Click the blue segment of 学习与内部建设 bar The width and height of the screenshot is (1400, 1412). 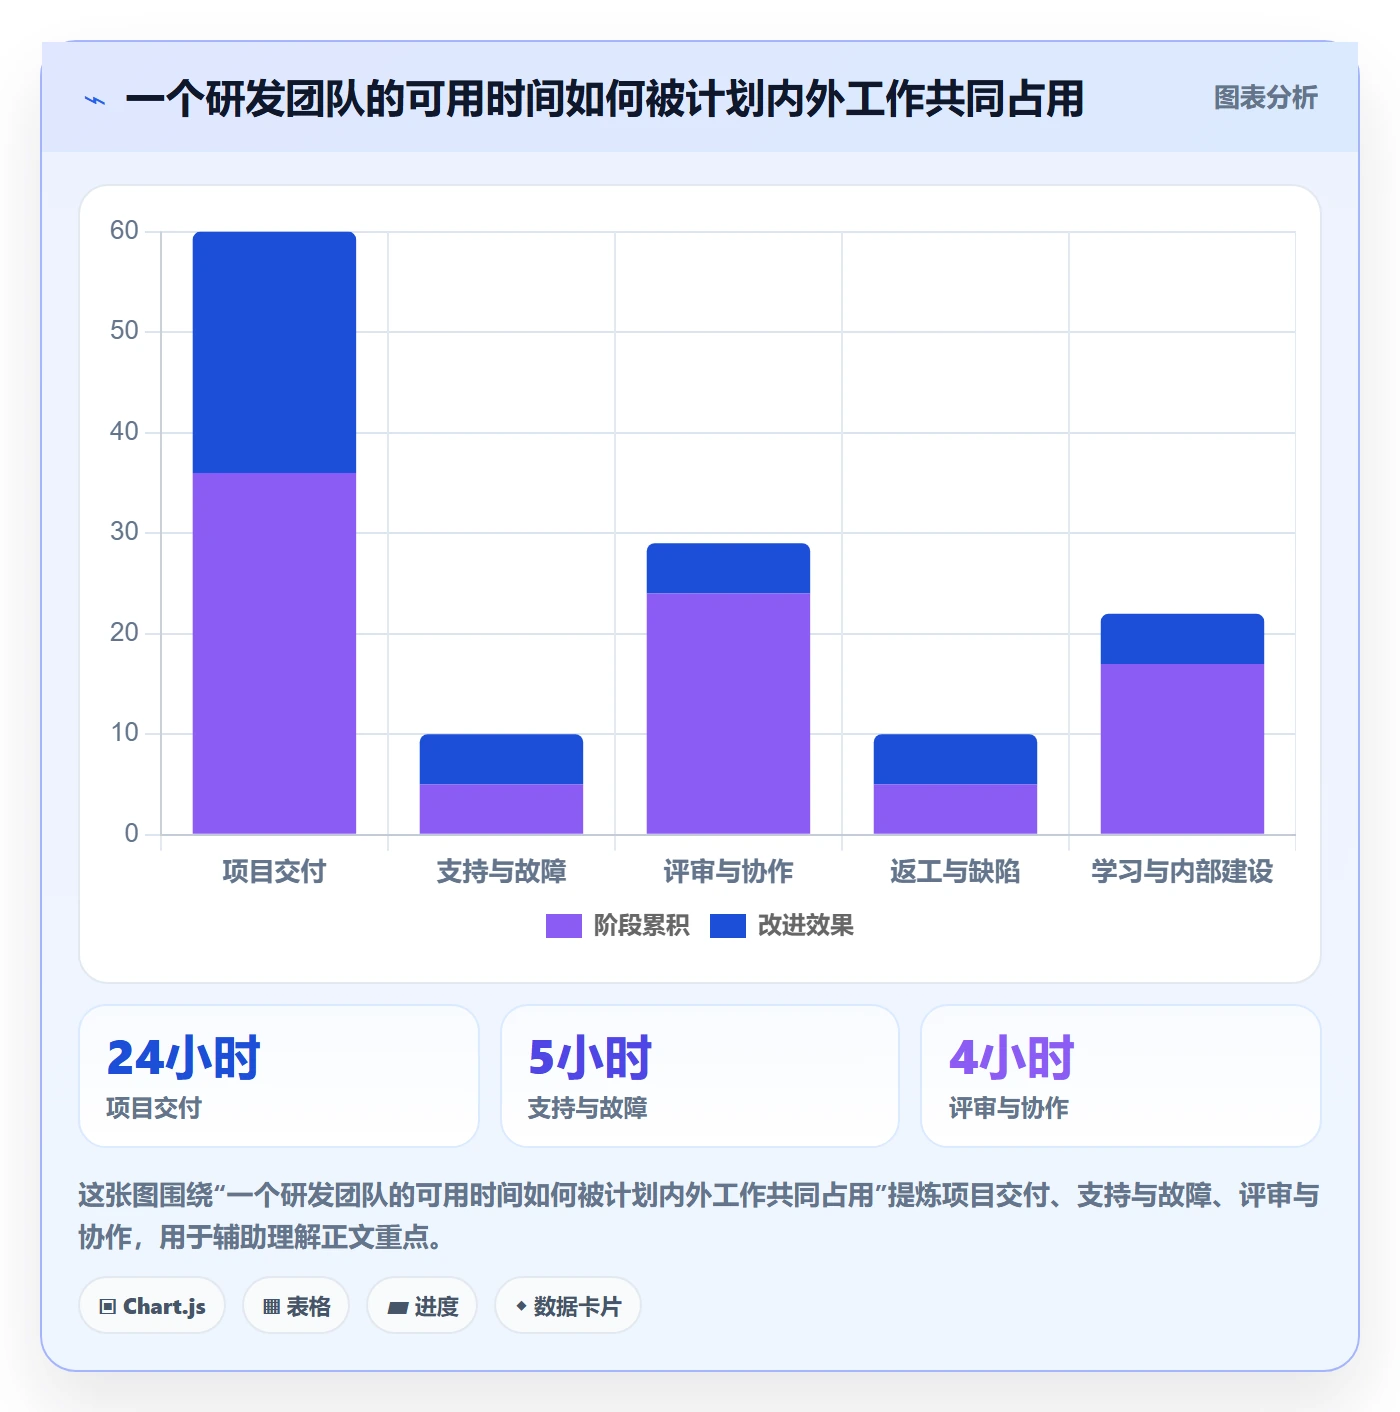pyautogui.click(x=1182, y=639)
